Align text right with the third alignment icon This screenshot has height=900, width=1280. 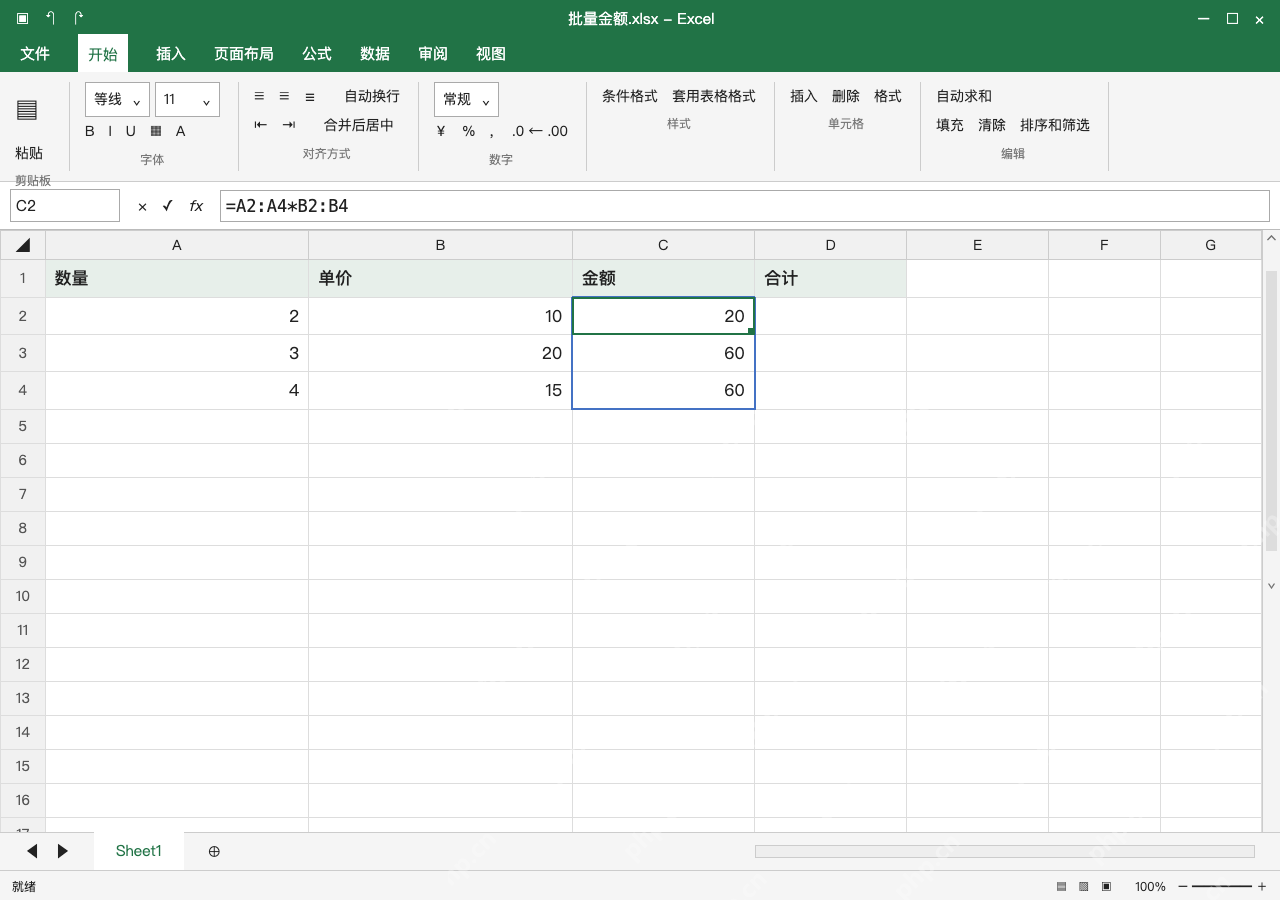[310, 96]
